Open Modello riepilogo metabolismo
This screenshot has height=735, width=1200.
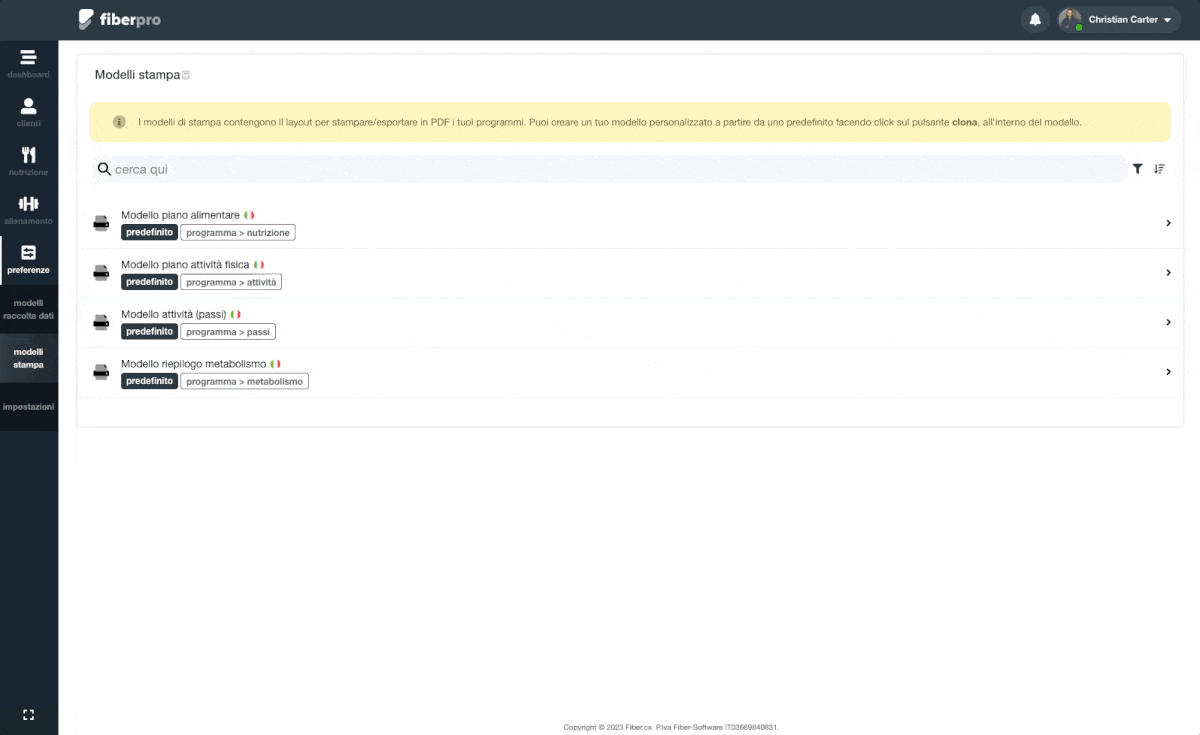tap(630, 372)
